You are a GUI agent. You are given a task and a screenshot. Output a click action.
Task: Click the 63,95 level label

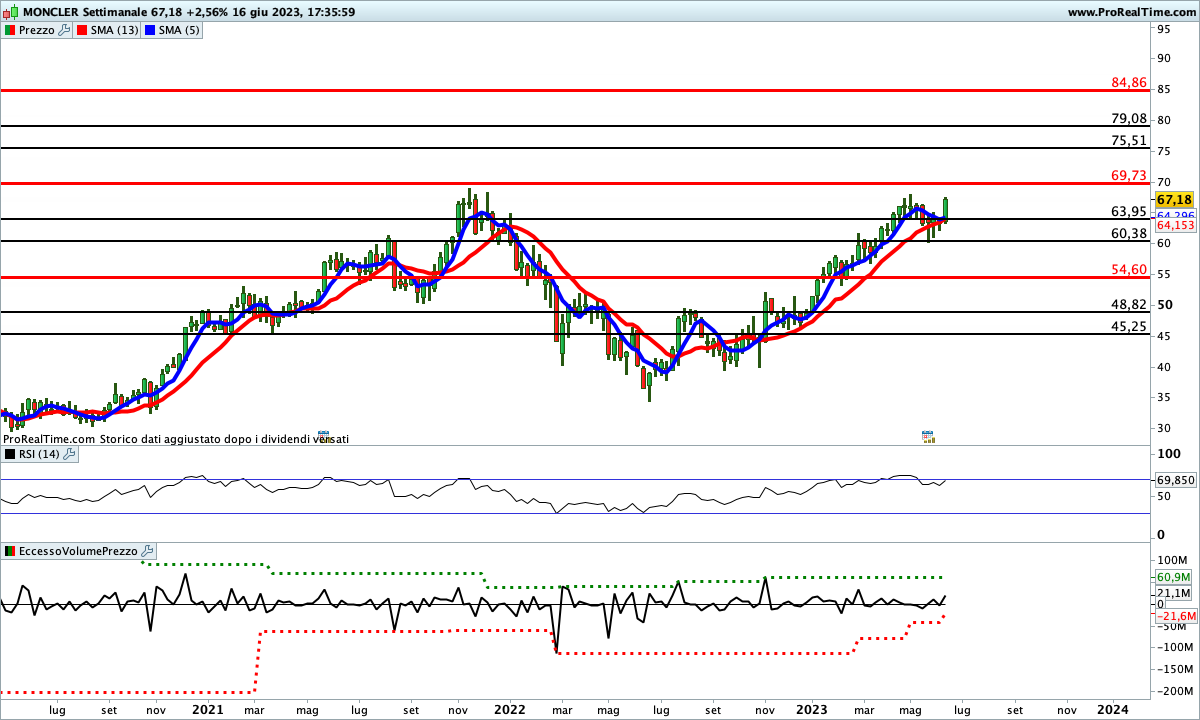point(1128,211)
